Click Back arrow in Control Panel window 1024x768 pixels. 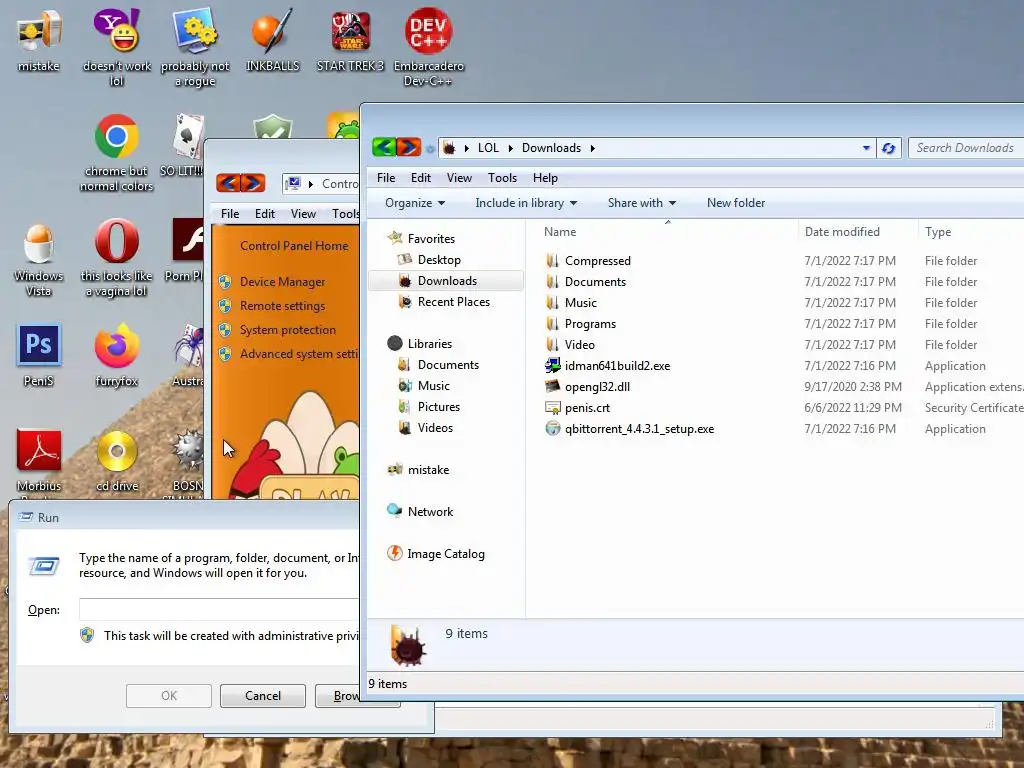pyautogui.click(x=229, y=183)
